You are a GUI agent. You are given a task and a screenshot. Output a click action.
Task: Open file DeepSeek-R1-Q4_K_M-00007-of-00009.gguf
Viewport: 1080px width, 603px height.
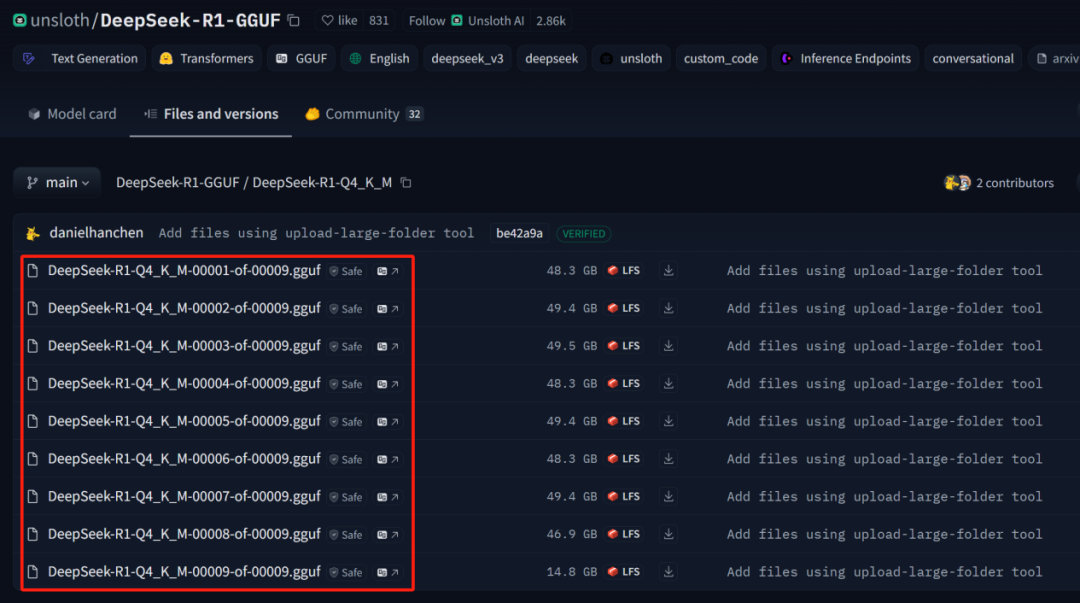click(x=184, y=496)
